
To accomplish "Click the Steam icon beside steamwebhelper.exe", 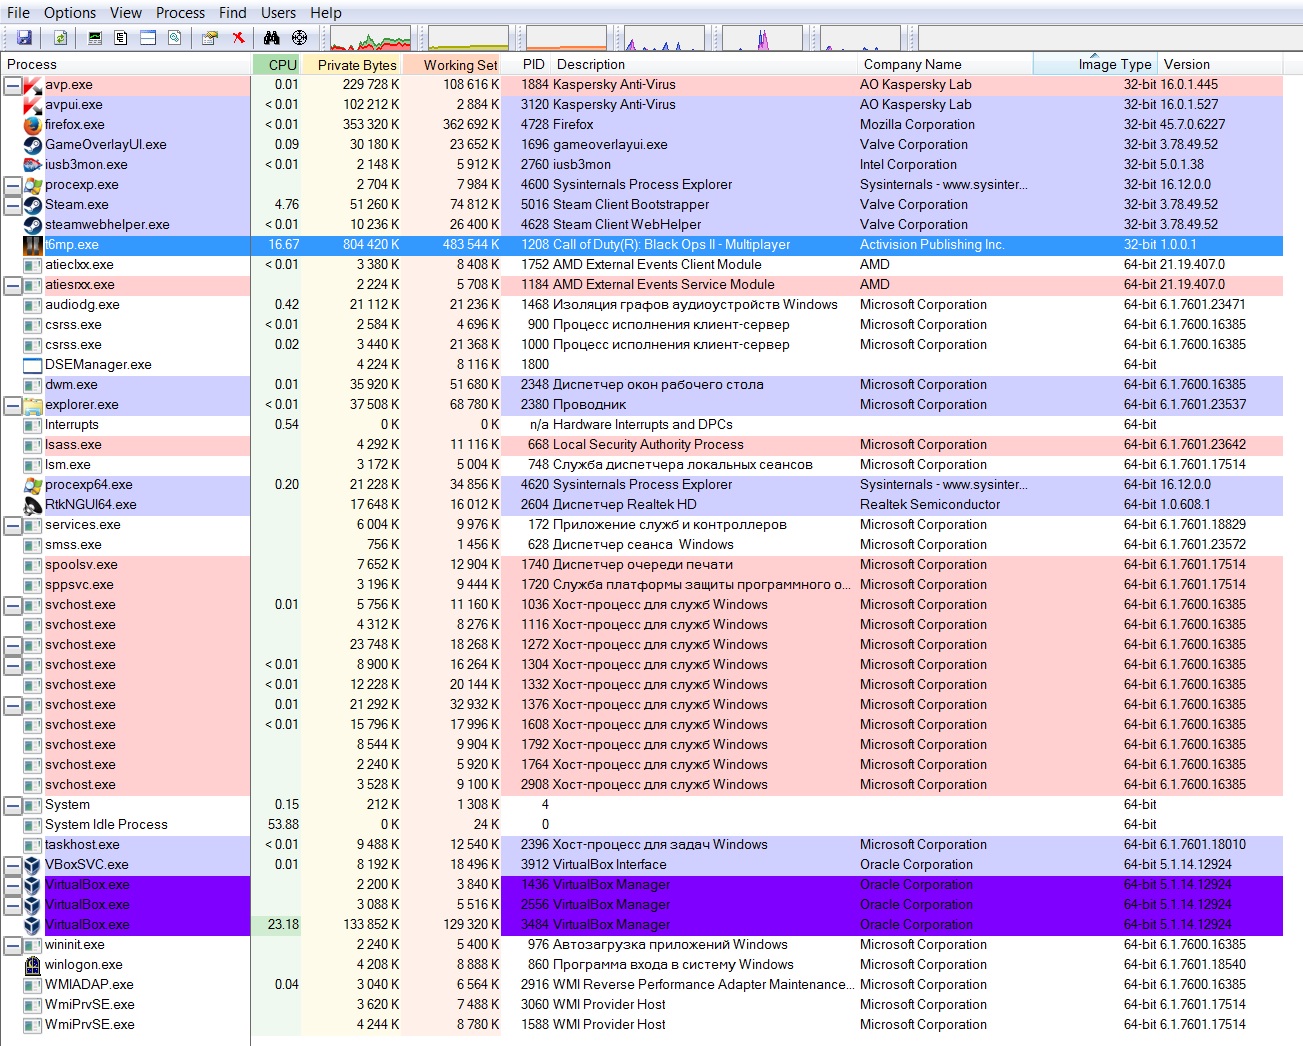I will pyautogui.click(x=32, y=225).
